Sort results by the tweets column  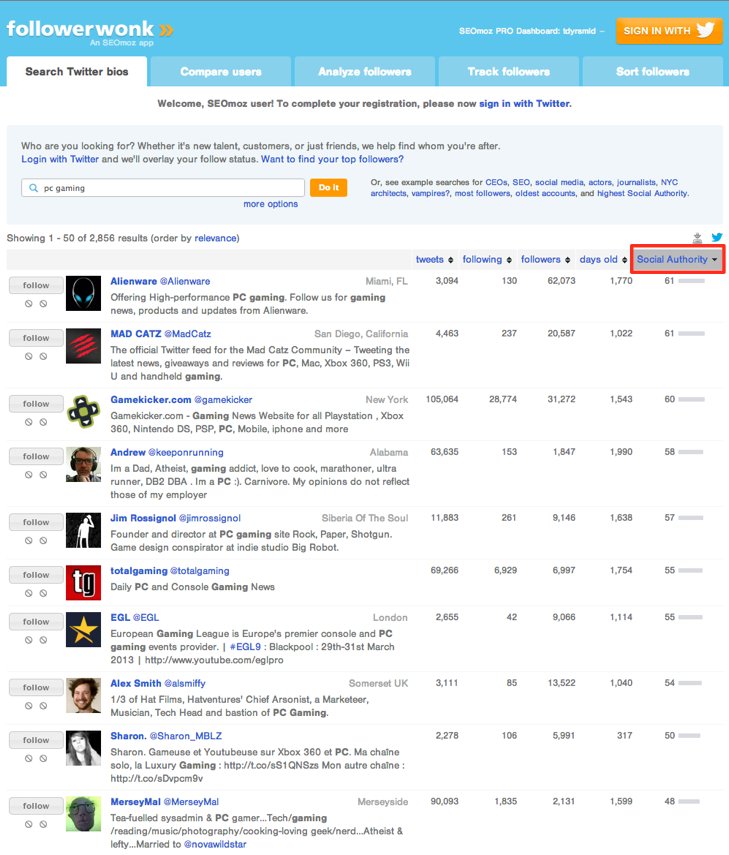[434, 260]
